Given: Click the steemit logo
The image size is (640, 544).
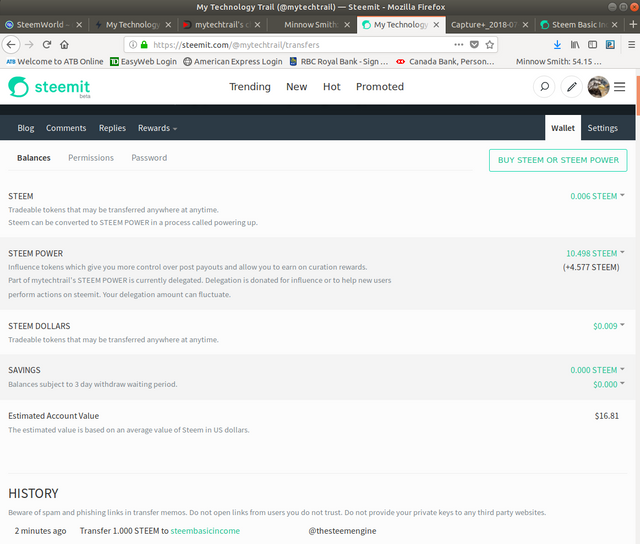Looking at the screenshot, I should tap(49, 87).
